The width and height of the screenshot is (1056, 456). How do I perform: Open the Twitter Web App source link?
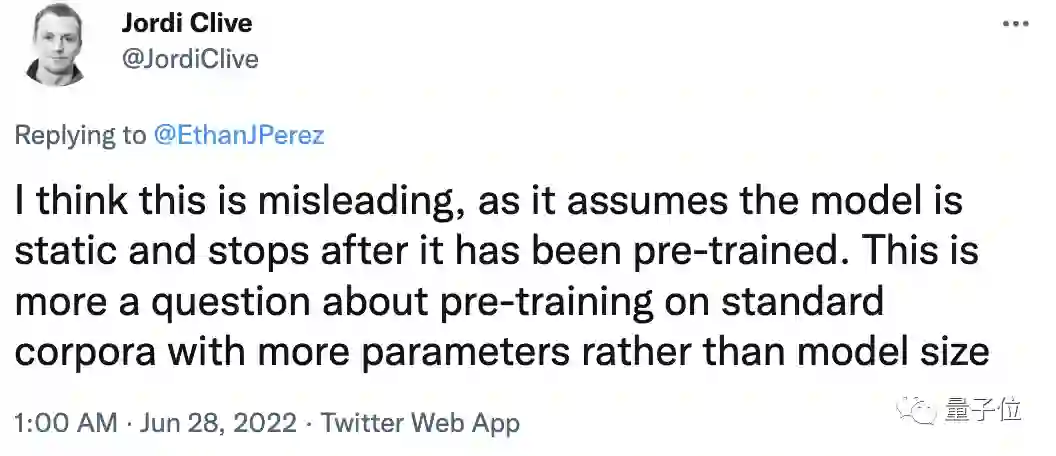[x=420, y=423]
